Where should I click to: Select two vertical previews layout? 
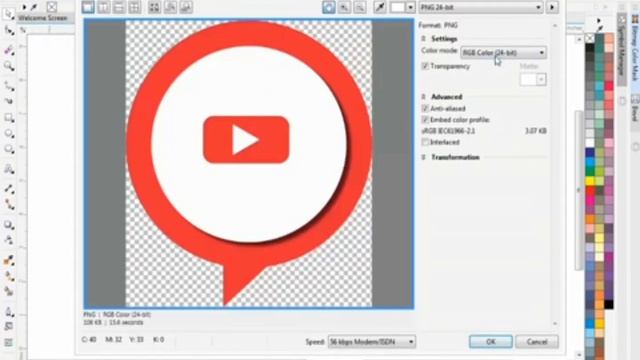103,7
